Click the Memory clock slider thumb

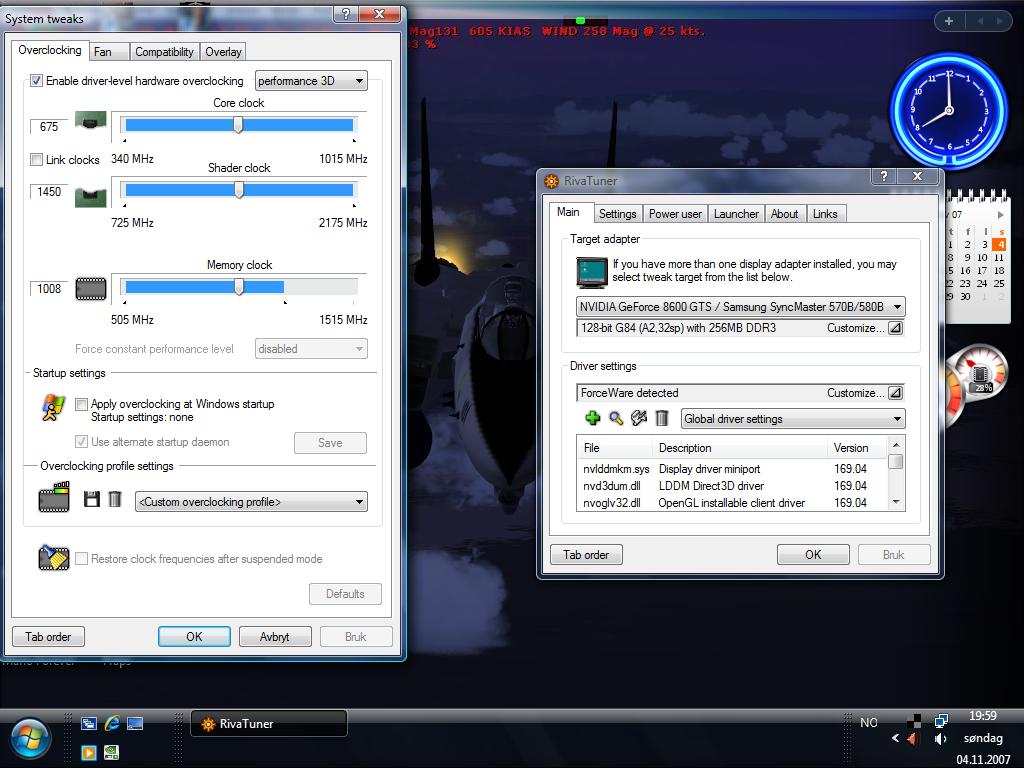click(239, 286)
